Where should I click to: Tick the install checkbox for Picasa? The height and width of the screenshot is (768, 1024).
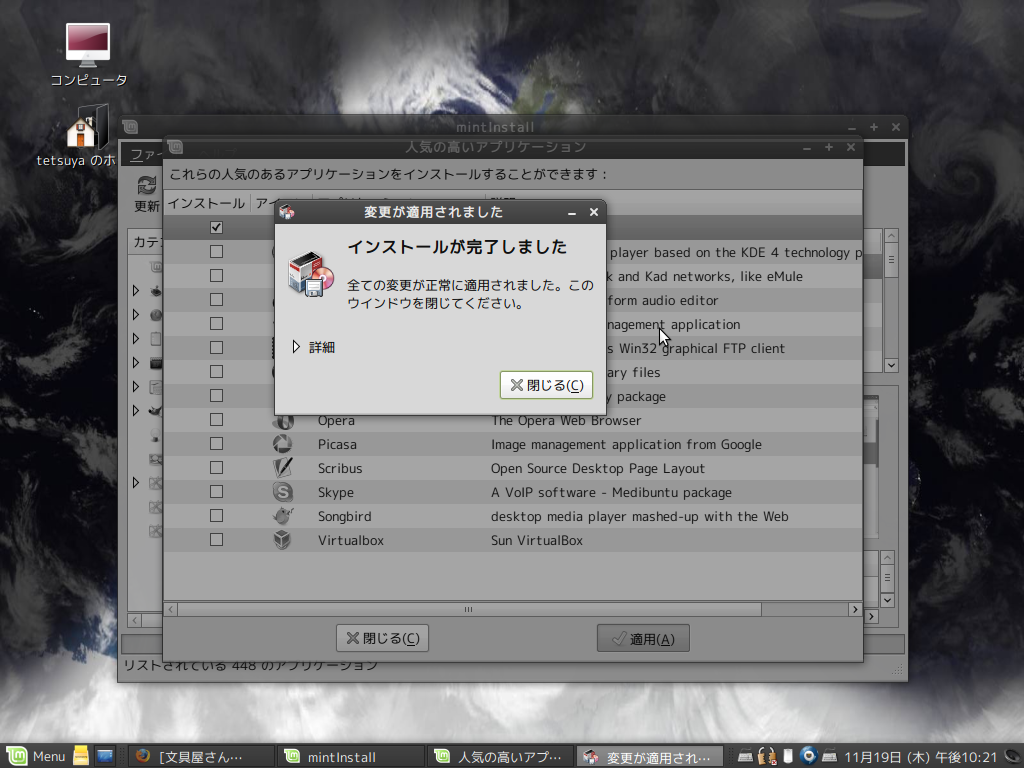pos(216,444)
